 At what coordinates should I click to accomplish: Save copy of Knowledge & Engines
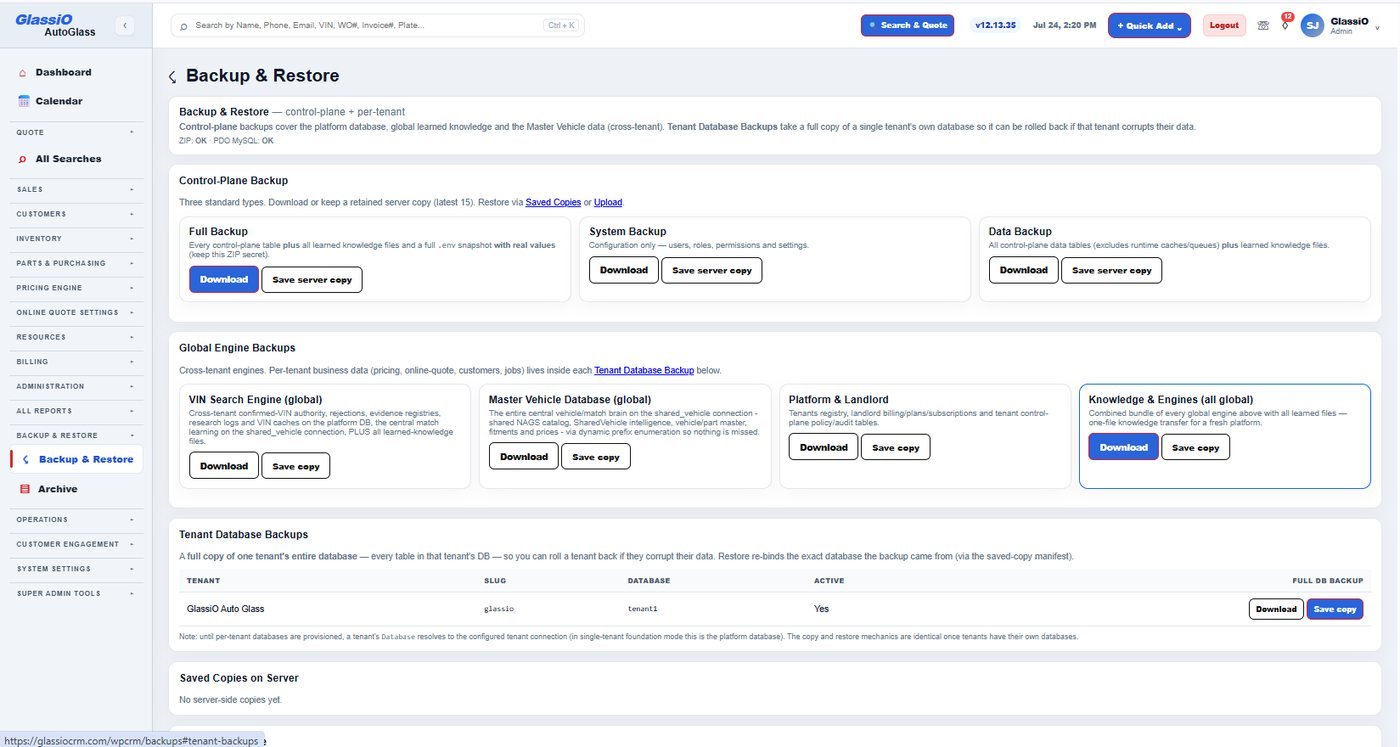(1196, 447)
